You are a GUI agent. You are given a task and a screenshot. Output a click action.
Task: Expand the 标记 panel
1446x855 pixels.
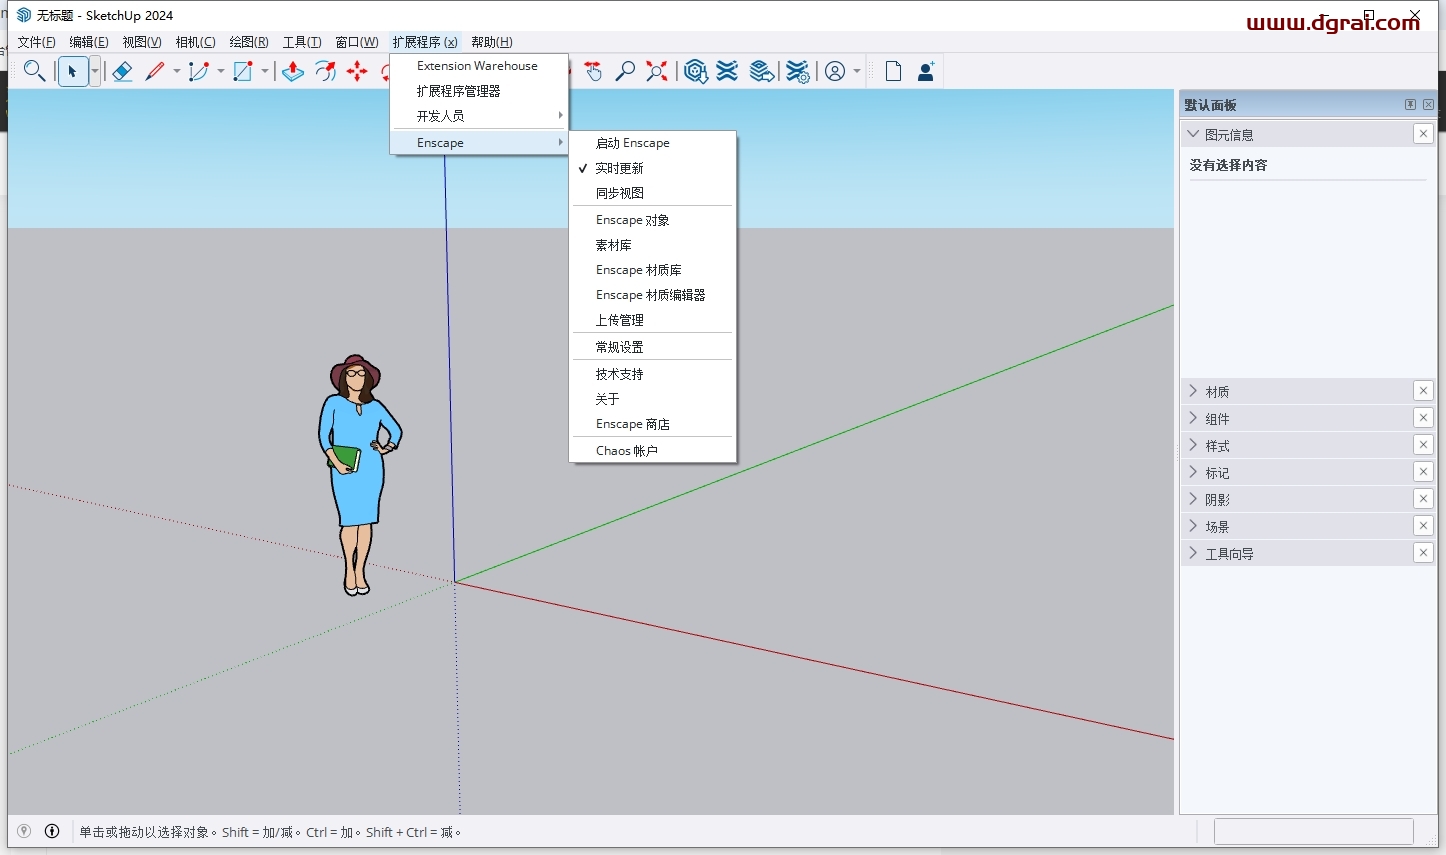1193,472
